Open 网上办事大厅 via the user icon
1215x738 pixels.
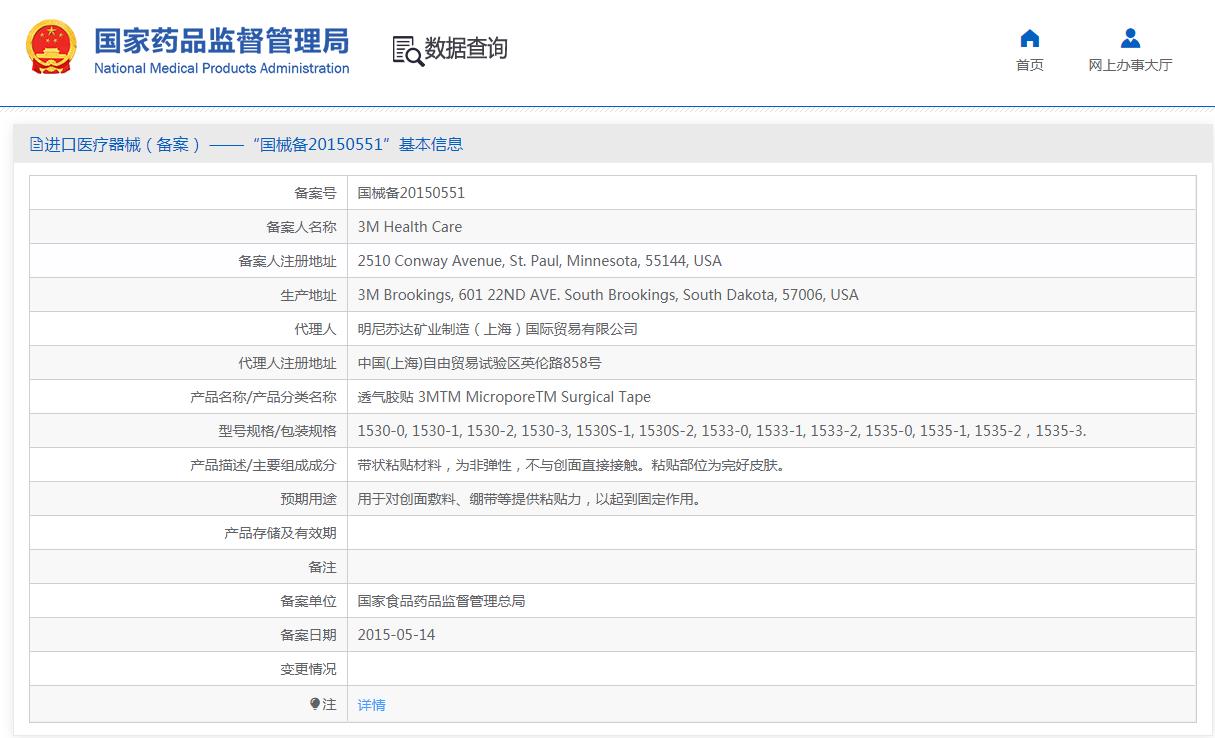(x=1130, y=38)
